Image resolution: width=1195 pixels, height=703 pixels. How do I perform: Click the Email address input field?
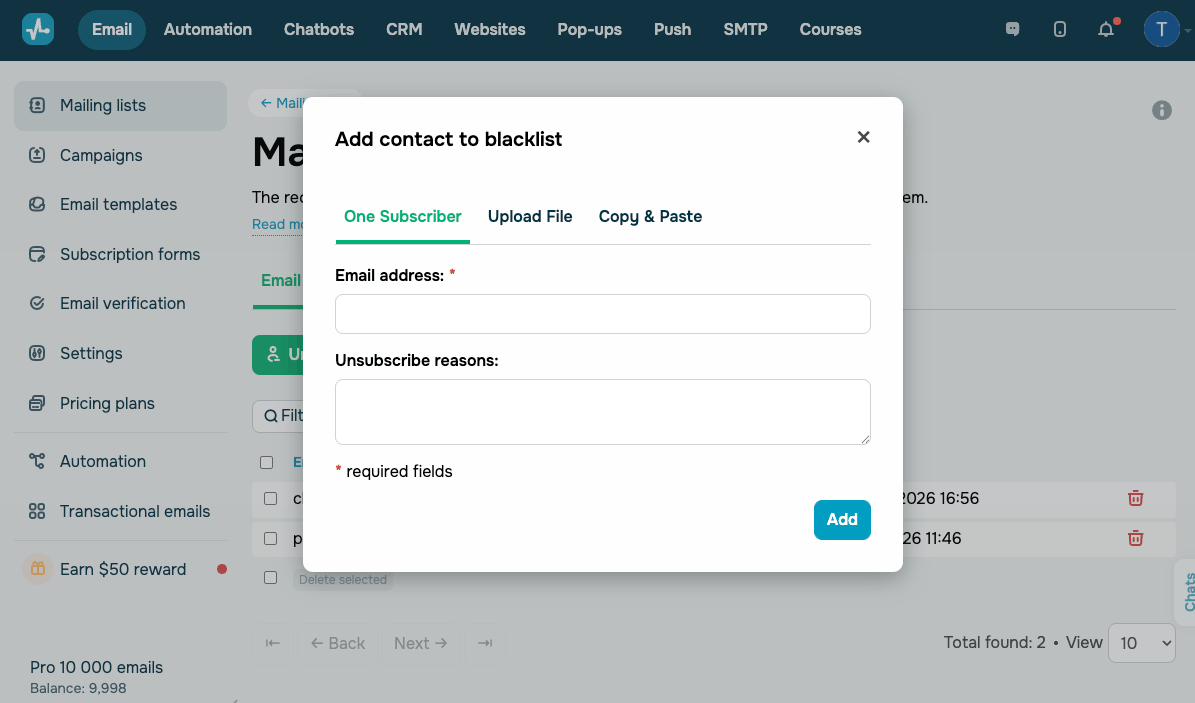(602, 313)
